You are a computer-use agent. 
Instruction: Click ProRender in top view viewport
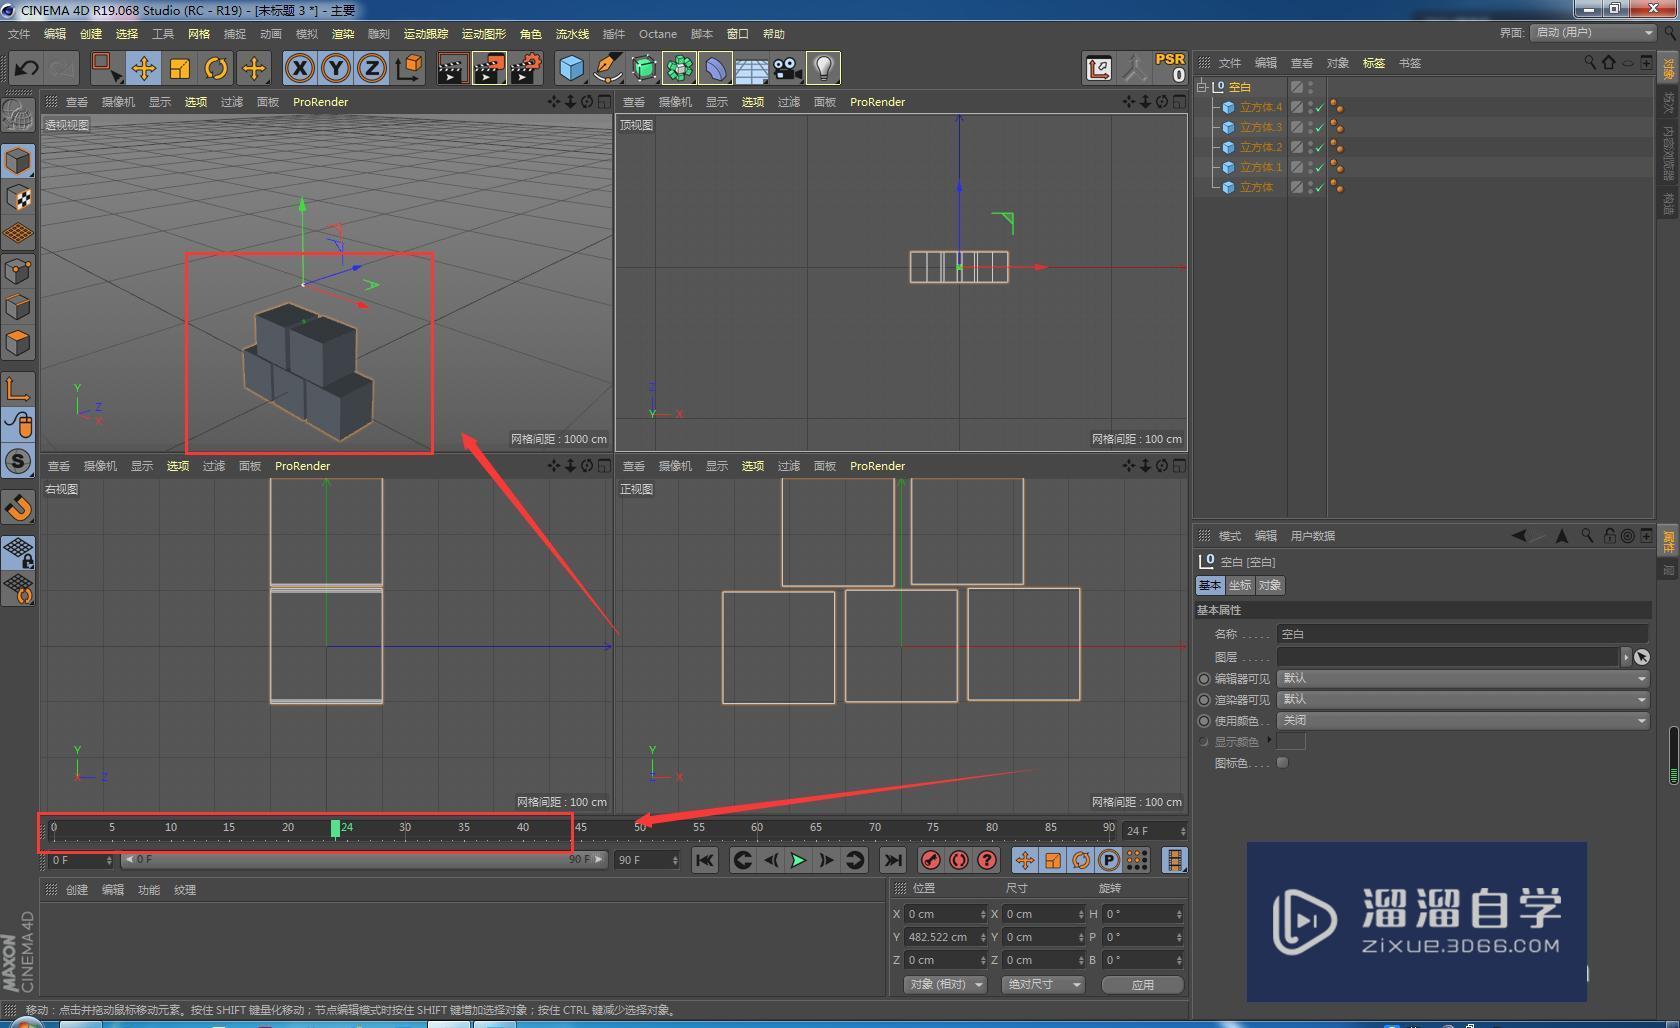click(877, 102)
